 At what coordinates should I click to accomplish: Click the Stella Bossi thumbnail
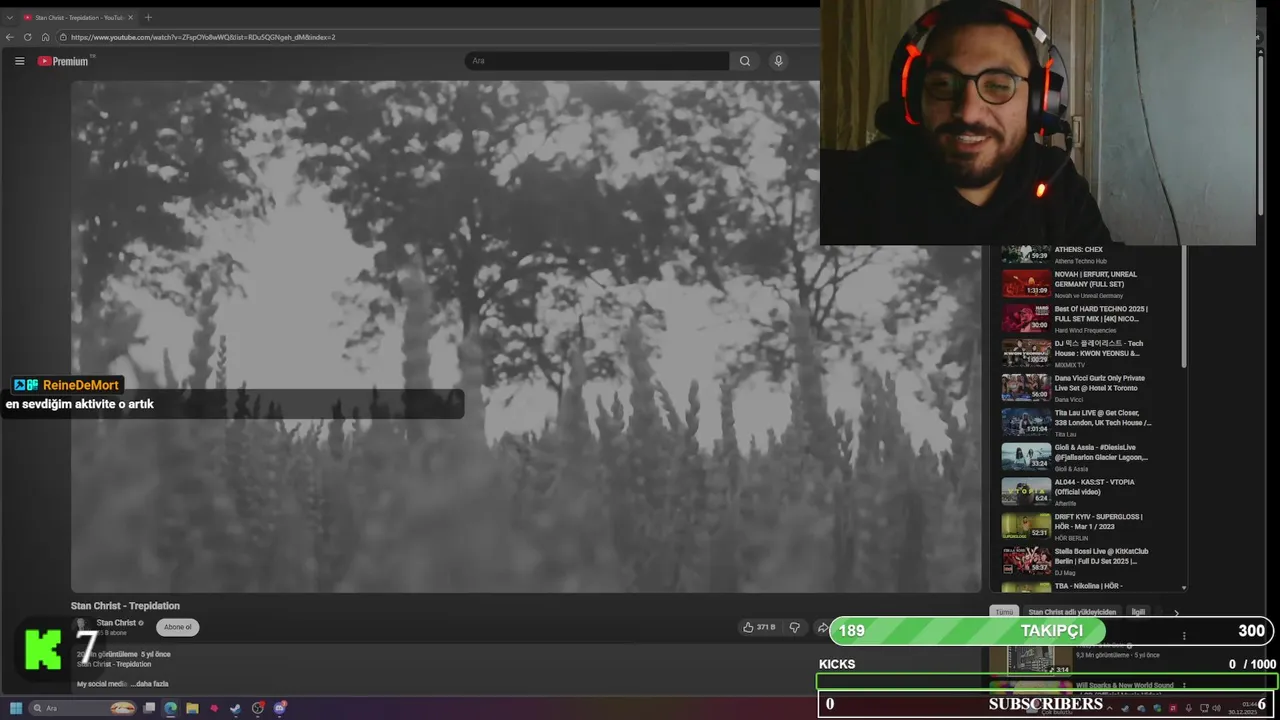point(1026,561)
